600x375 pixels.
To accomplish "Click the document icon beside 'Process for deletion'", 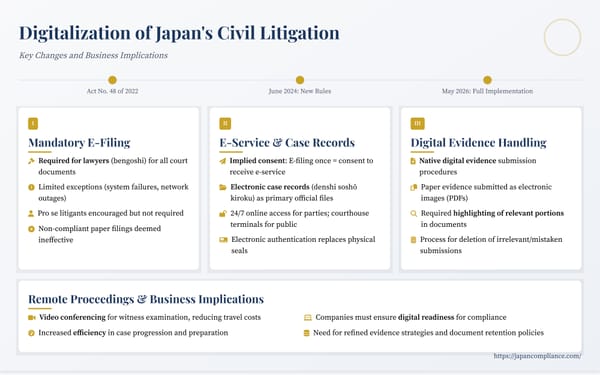I will [x=413, y=240].
